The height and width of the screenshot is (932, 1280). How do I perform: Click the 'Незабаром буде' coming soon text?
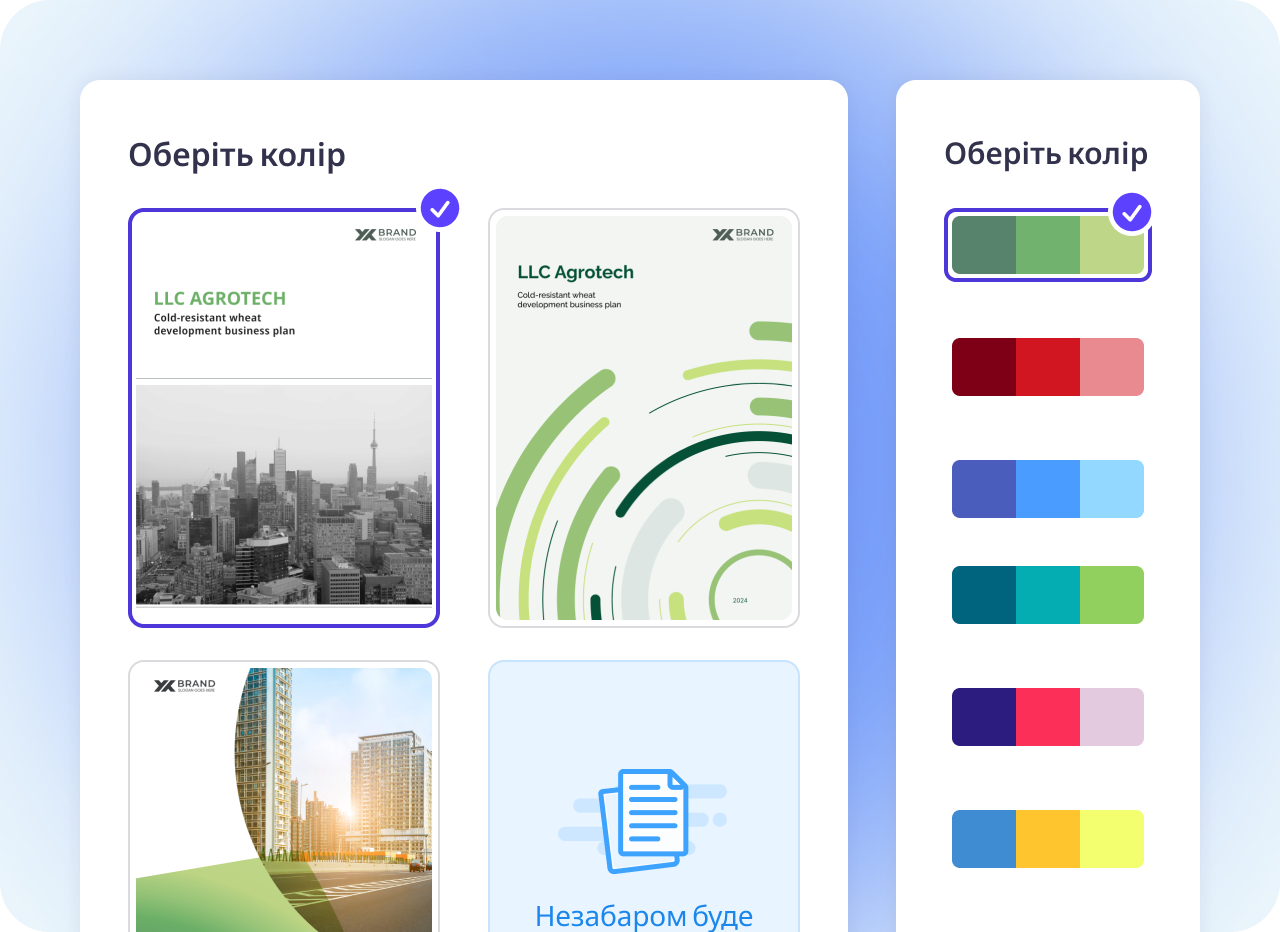(644, 915)
